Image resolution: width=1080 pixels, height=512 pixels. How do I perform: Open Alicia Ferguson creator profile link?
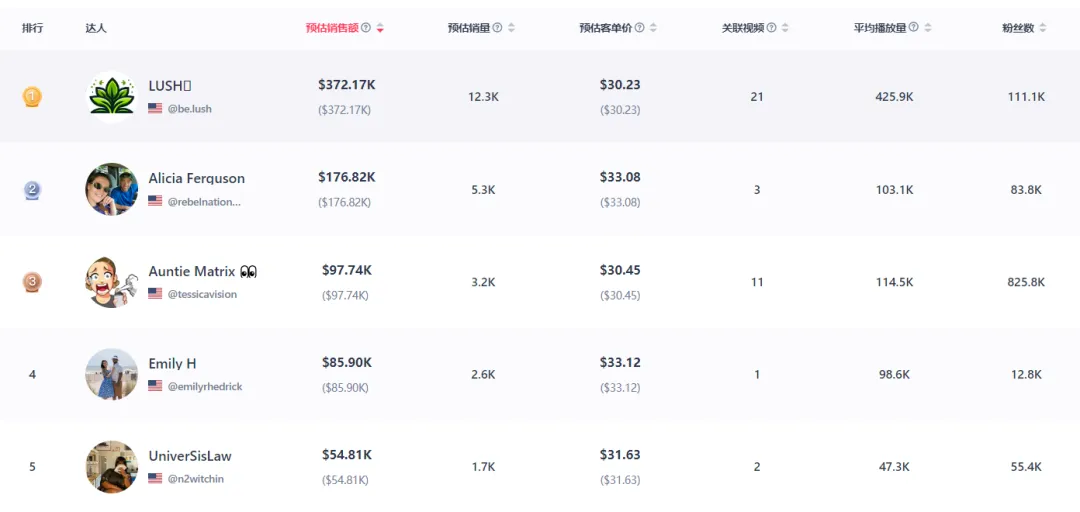click(196, 178)
